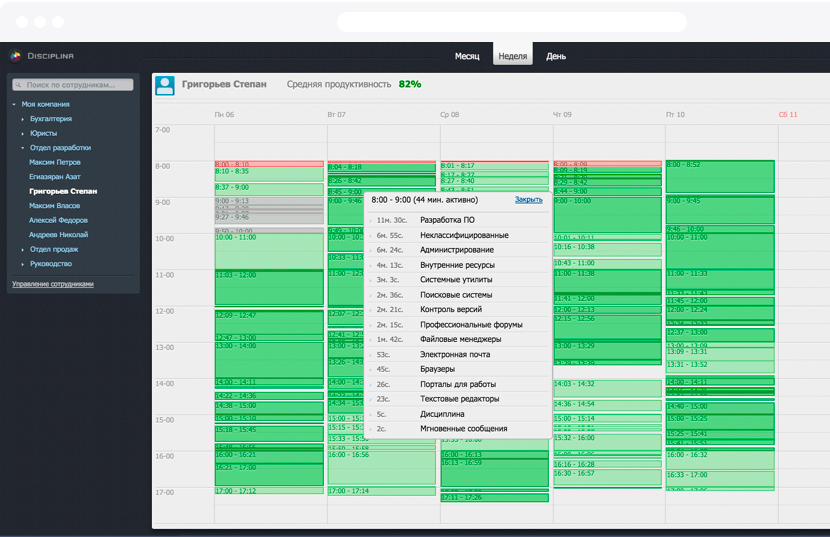Viewport: 830px width, 537px height.
Task: Click the Григорьев Степан profile avatar
Action: (165, 85)
